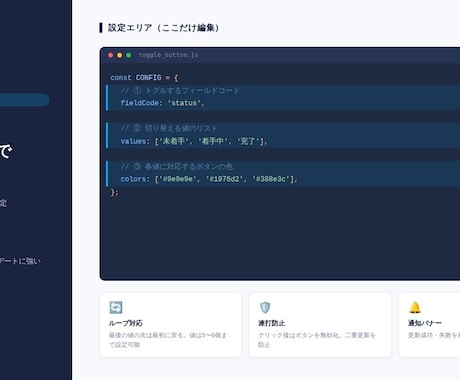Screen dimensions: 460x380
Task: Select the toggle_button.js file name
Action: [x=168, y=55]
